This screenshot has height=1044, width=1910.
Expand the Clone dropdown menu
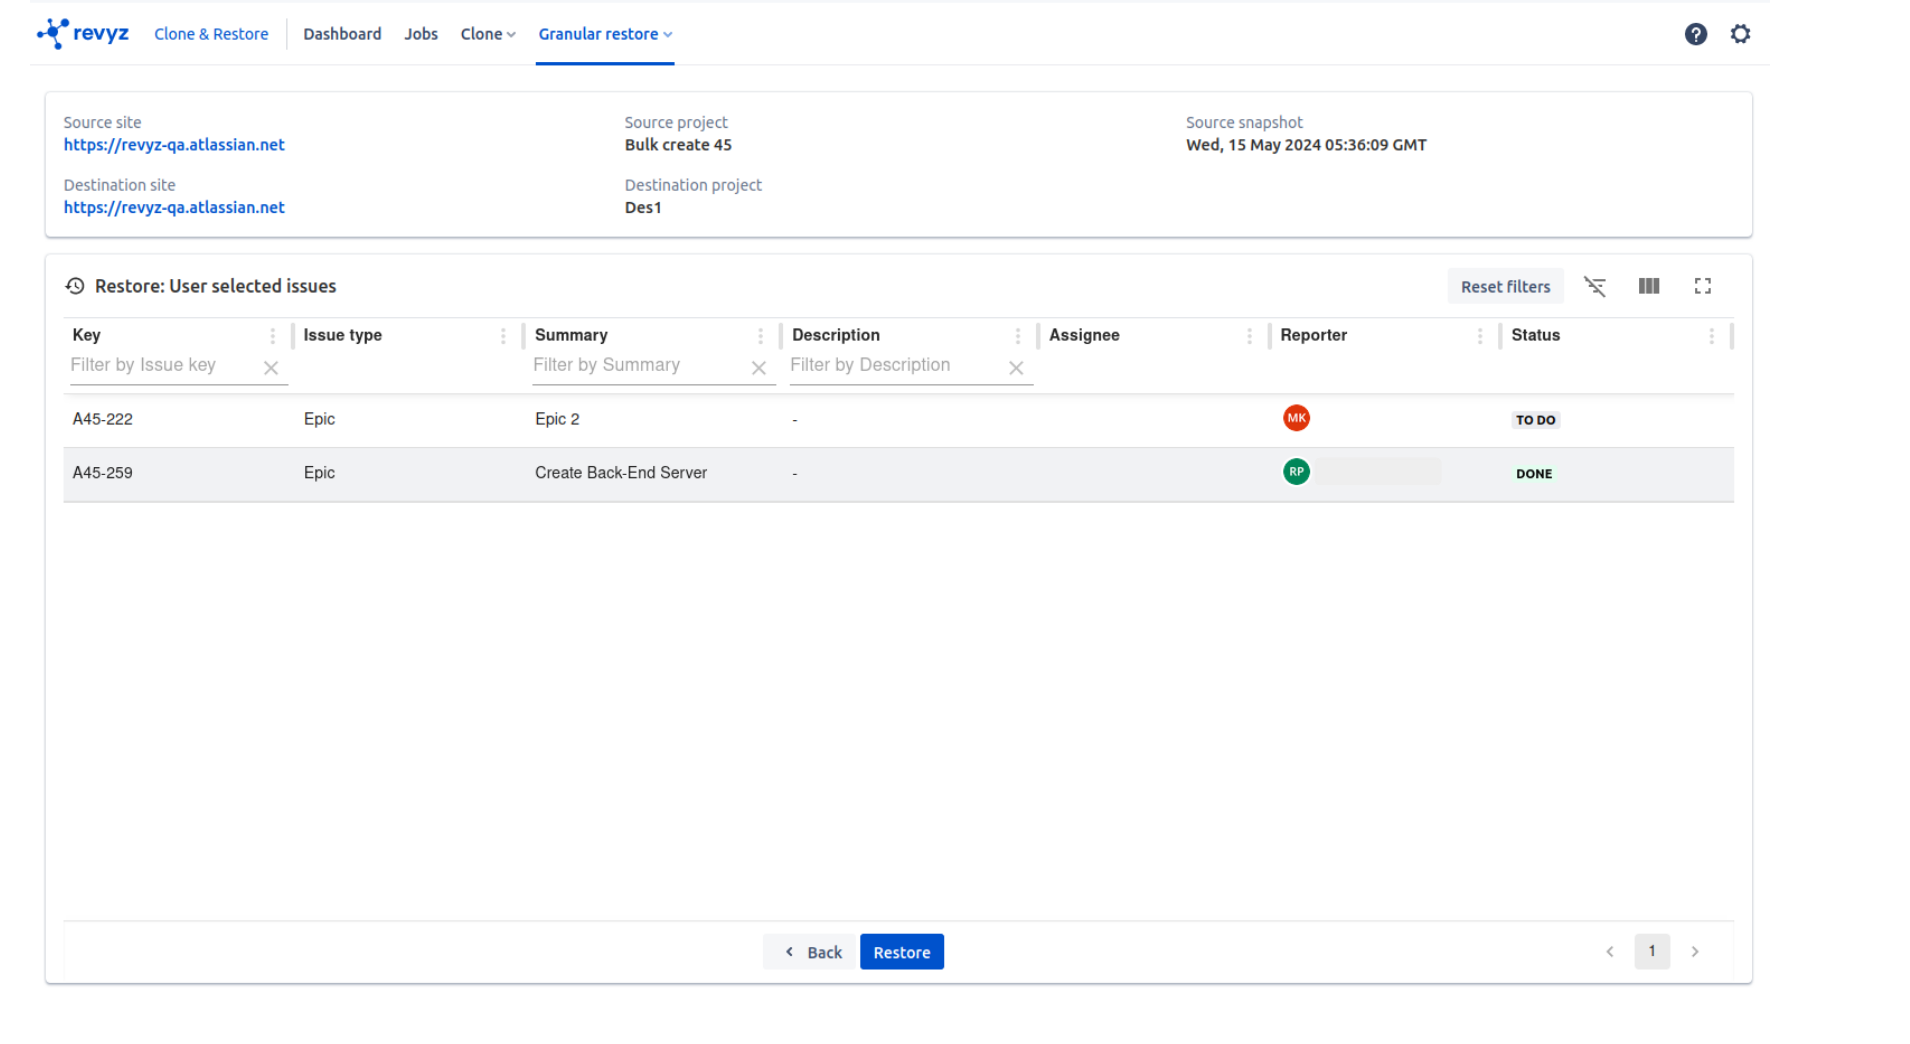488,34
